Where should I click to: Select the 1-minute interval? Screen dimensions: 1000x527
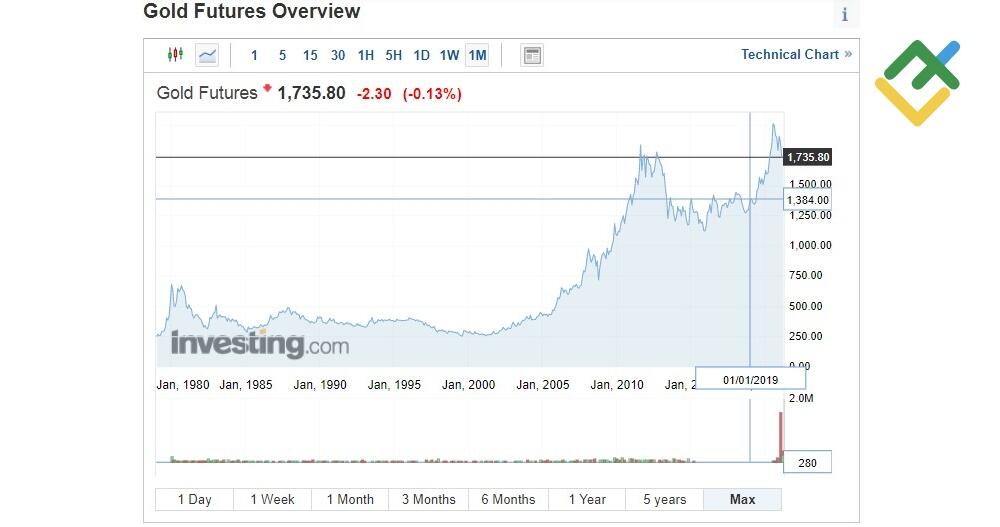[x=254, y=55]
